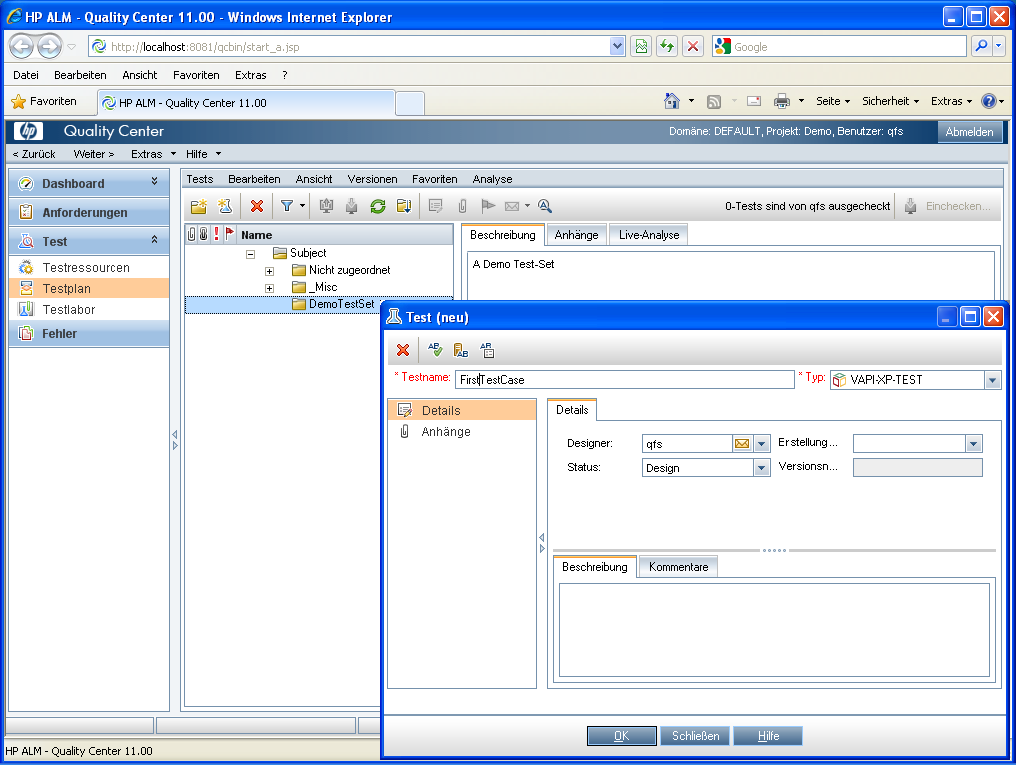Click the red Delete icon in Testplan toolbar
This screenshot has height=765, width=1016.
(x=257, y=206)
